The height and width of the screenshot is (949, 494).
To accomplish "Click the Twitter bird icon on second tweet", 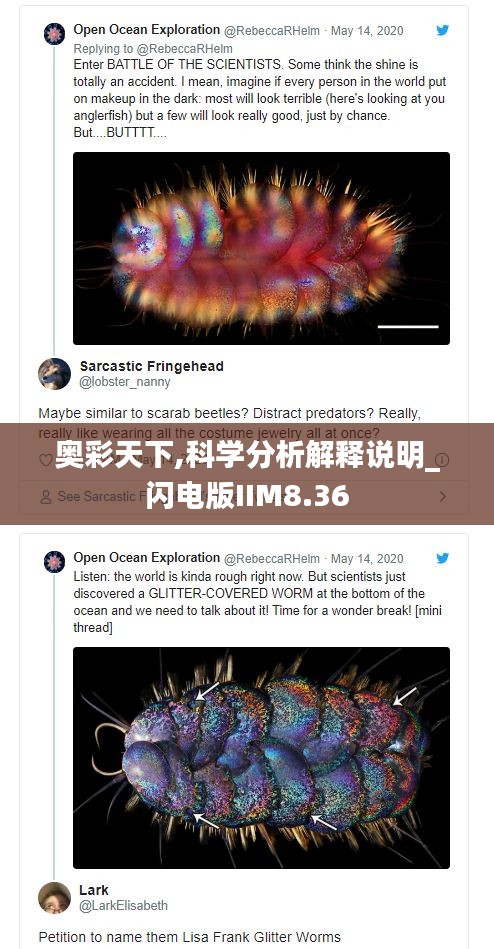I will pyautogui.click(x=443, y=558).
